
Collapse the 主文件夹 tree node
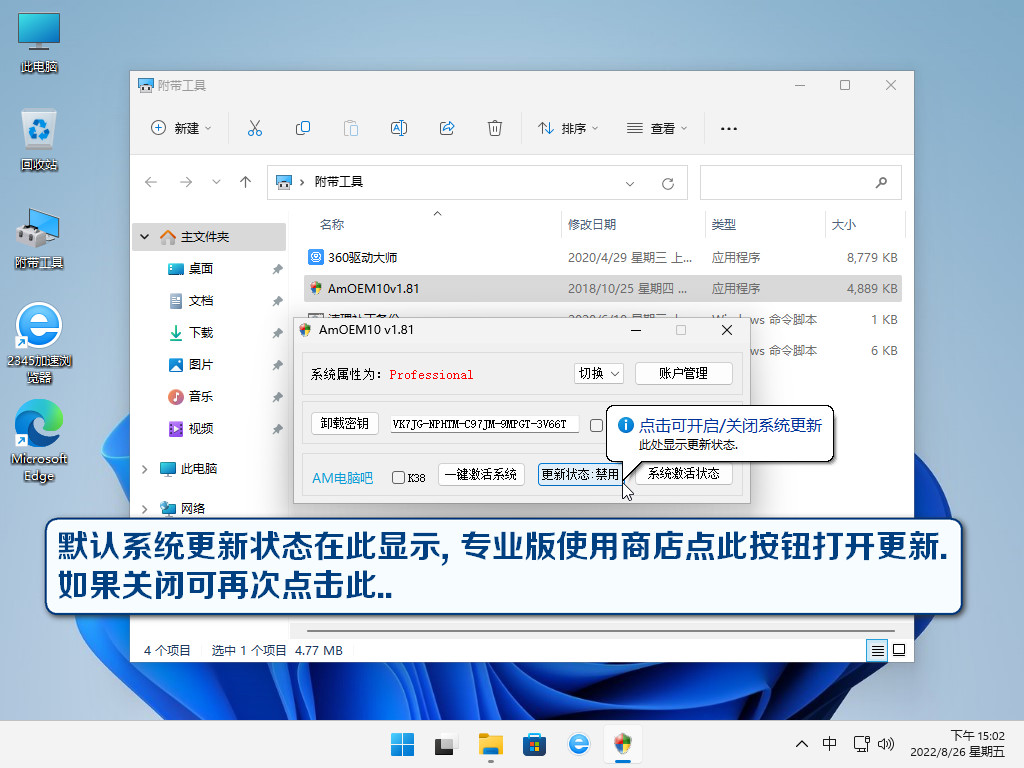[x=144, y=236]
